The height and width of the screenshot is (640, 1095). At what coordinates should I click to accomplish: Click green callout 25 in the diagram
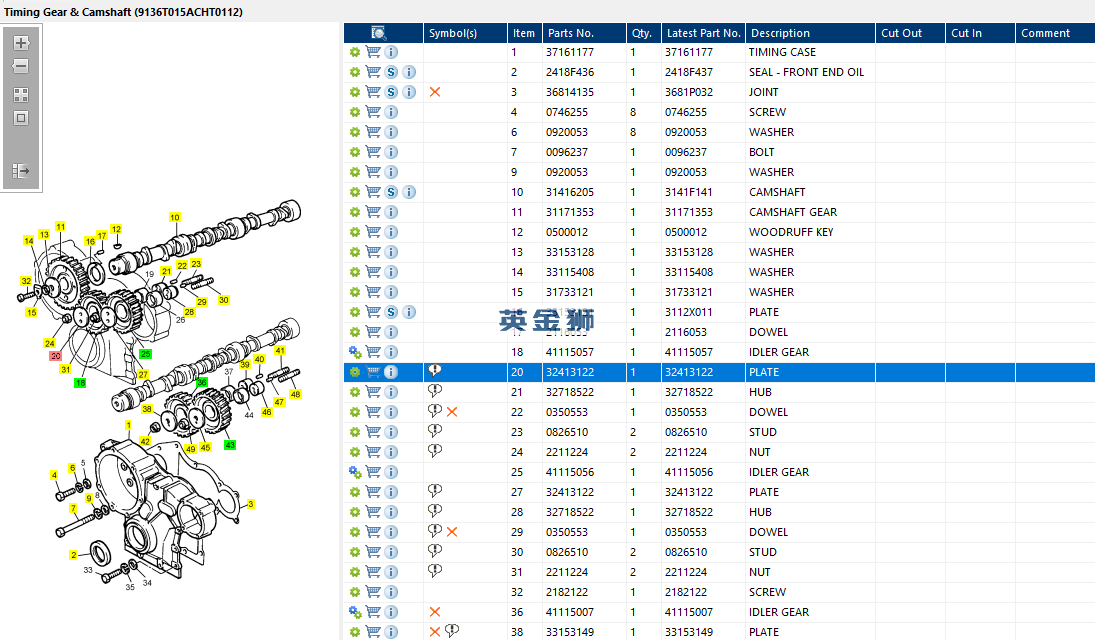click(145, 354)
